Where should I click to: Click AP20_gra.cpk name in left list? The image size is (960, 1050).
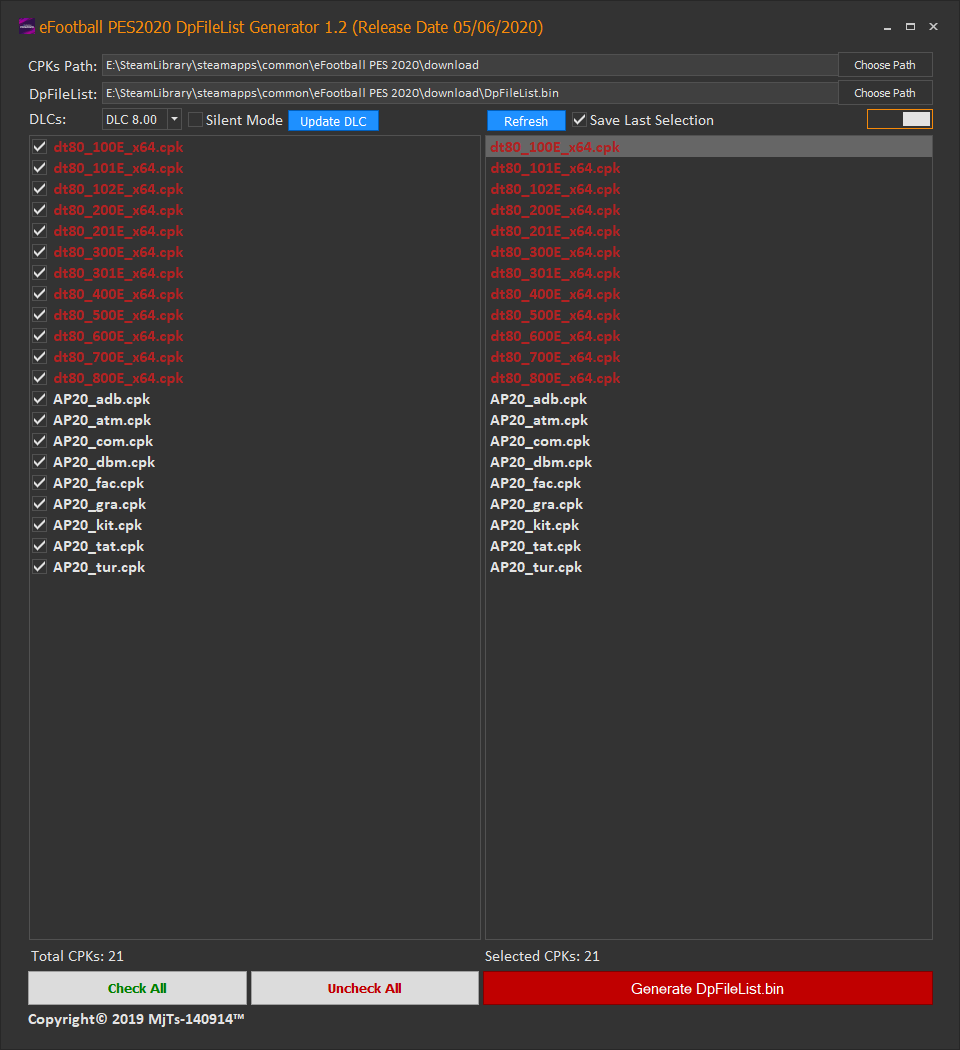100,504
